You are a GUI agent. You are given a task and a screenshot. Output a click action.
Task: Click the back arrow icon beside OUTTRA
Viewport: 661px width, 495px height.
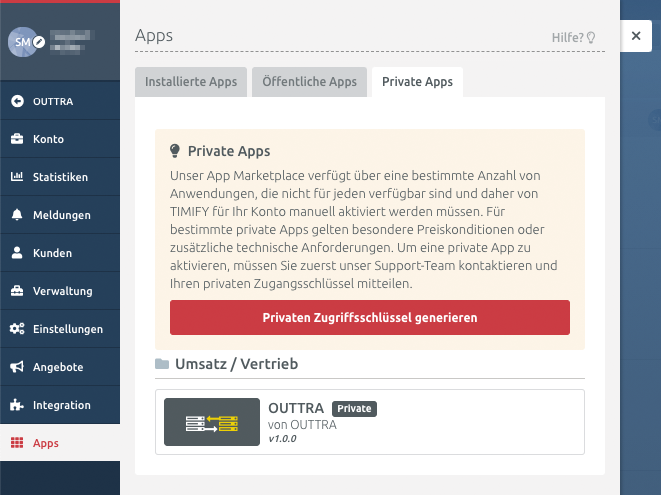[x=17, y=101]
